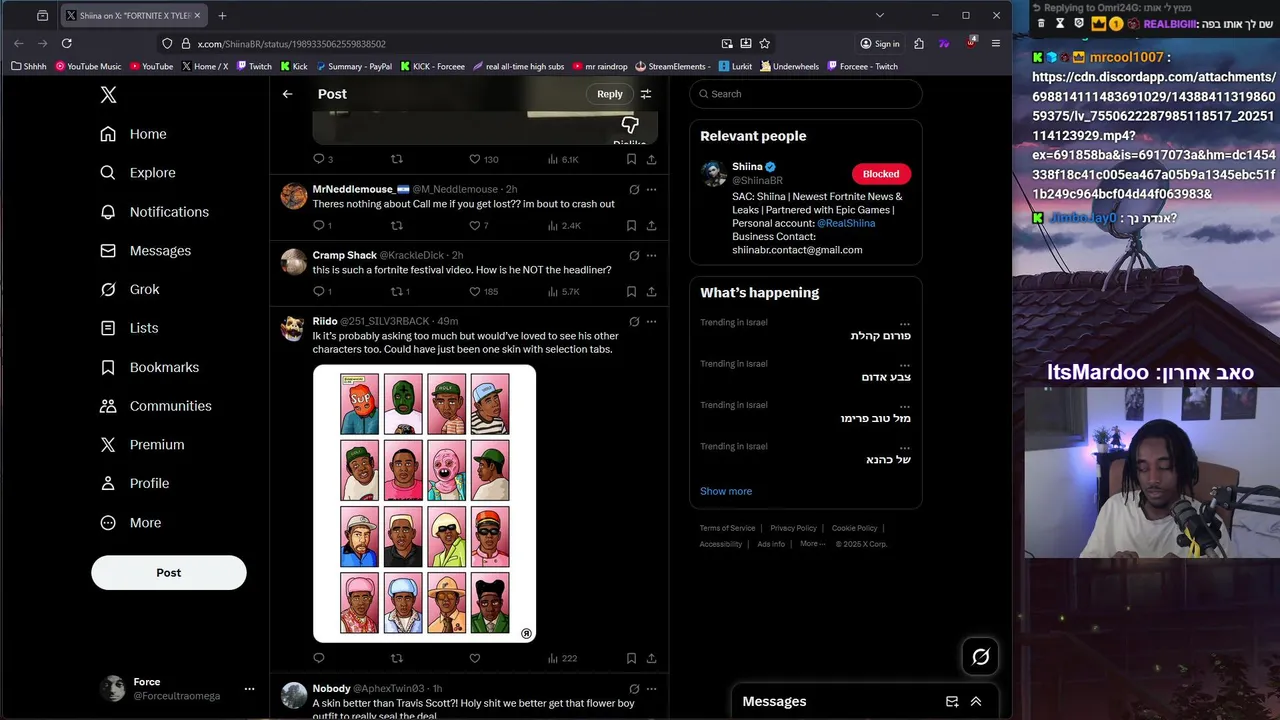
Task: Go to X home via the logo
Action: point(108,95)
